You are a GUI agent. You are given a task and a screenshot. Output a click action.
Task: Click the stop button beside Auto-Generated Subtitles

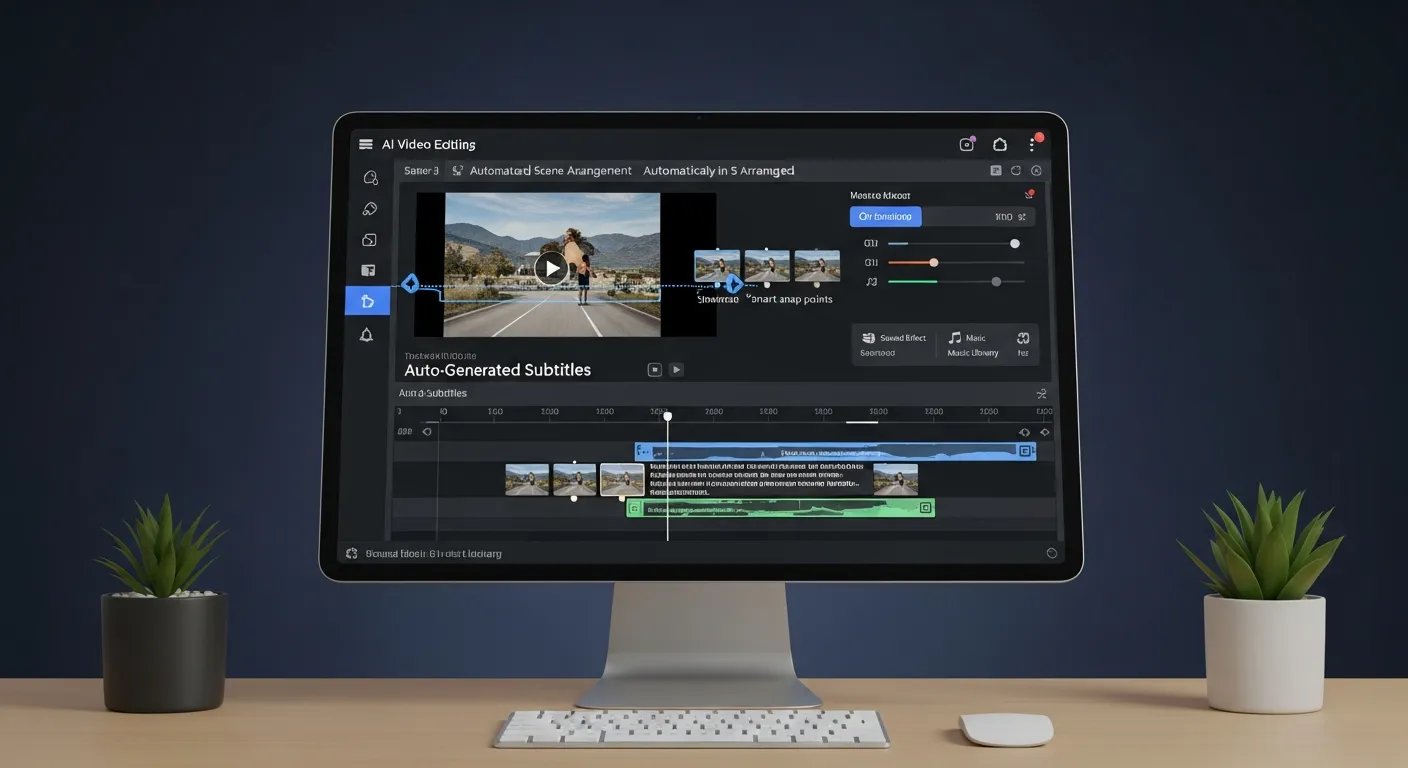[x=654, y=370]
